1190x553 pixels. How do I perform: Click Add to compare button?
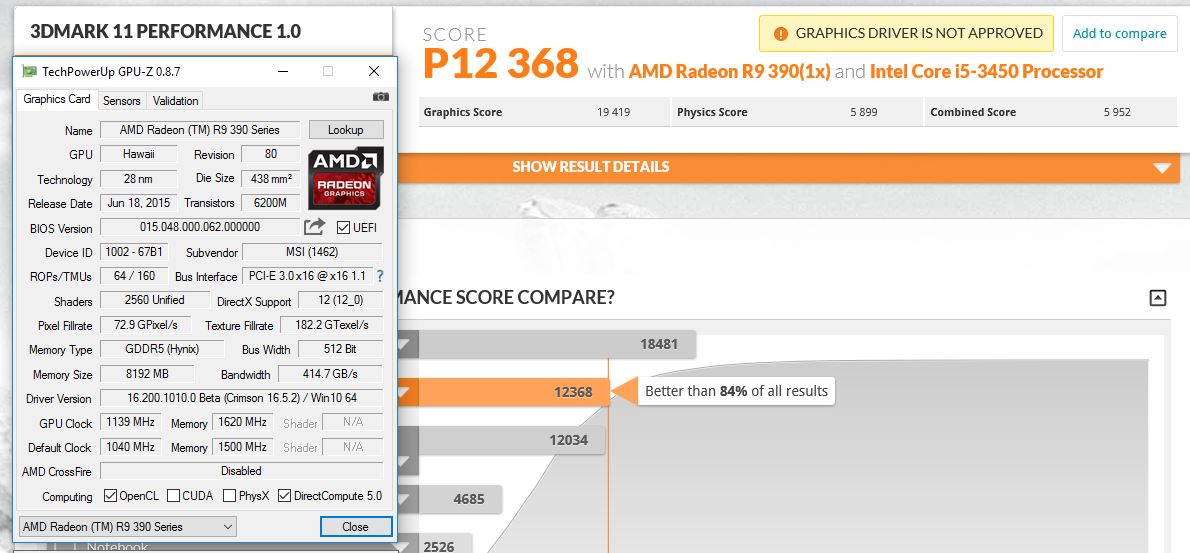point(1119,33)
